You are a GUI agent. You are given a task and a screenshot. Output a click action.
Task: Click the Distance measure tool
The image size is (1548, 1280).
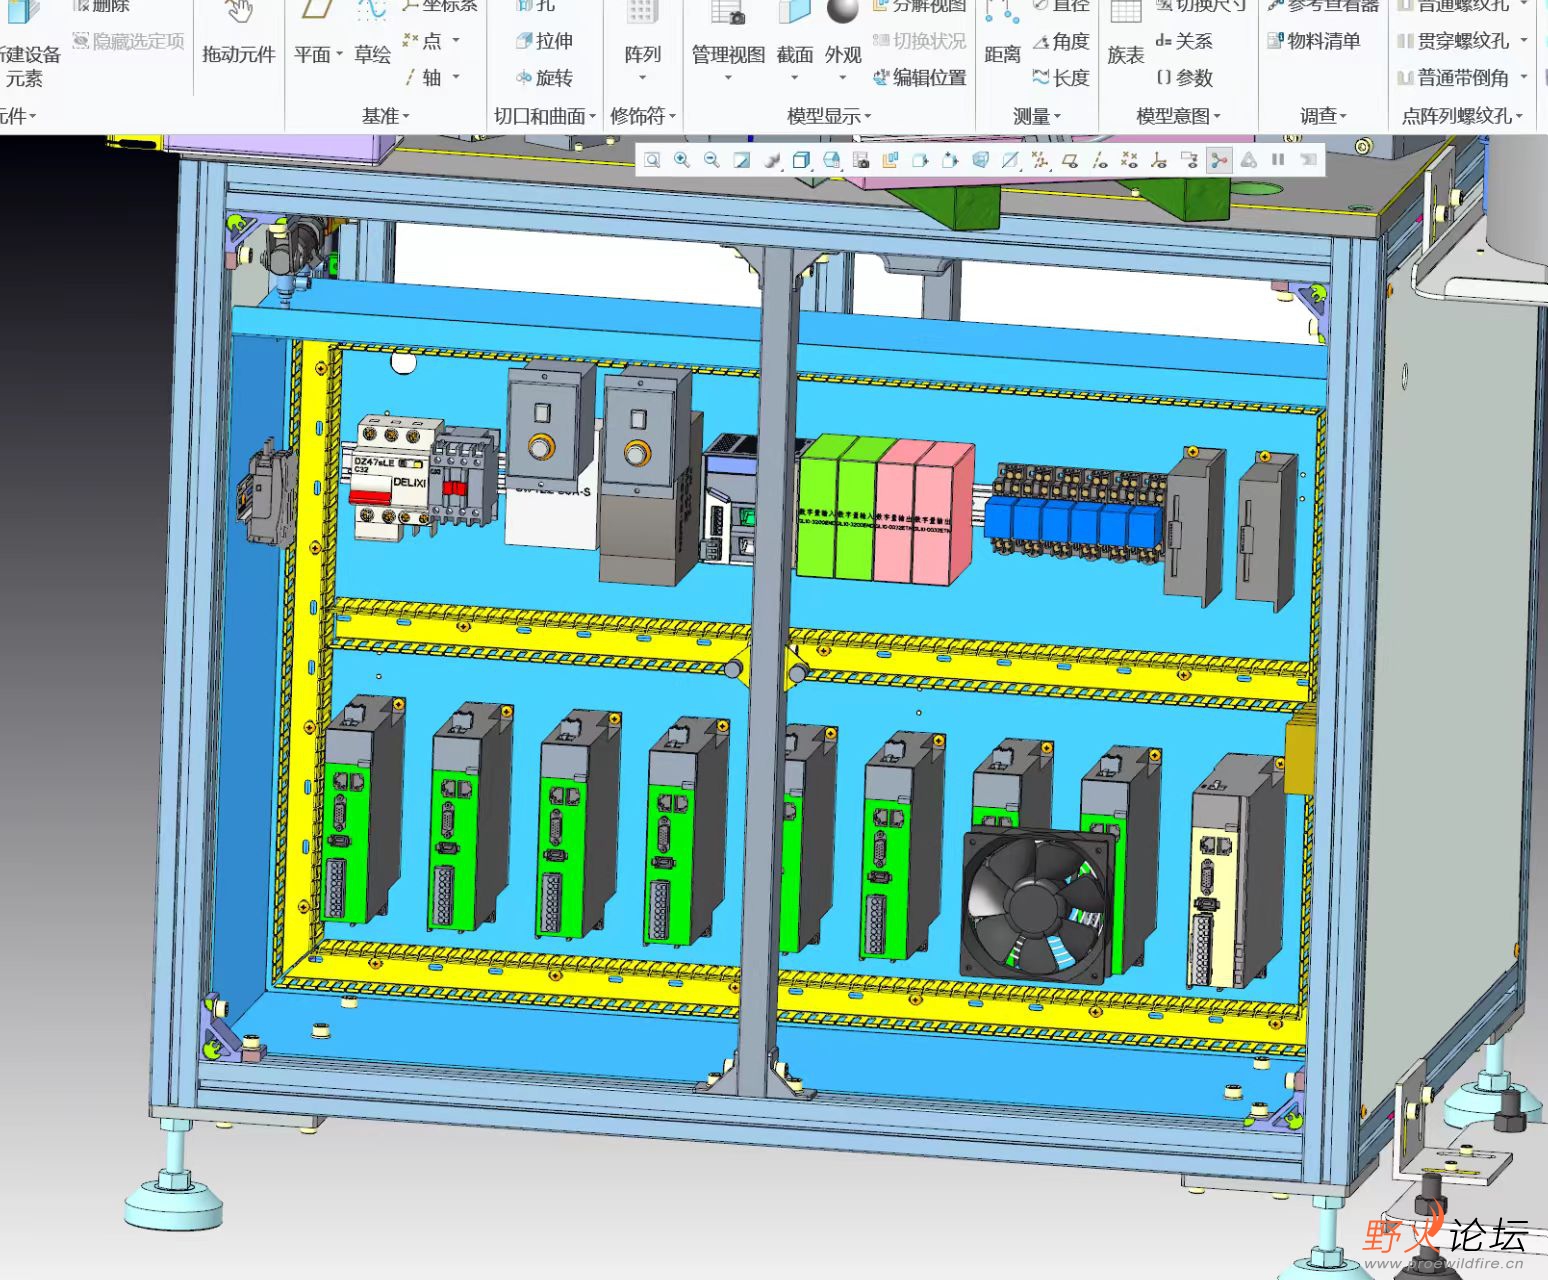(x=1002, y=32)
